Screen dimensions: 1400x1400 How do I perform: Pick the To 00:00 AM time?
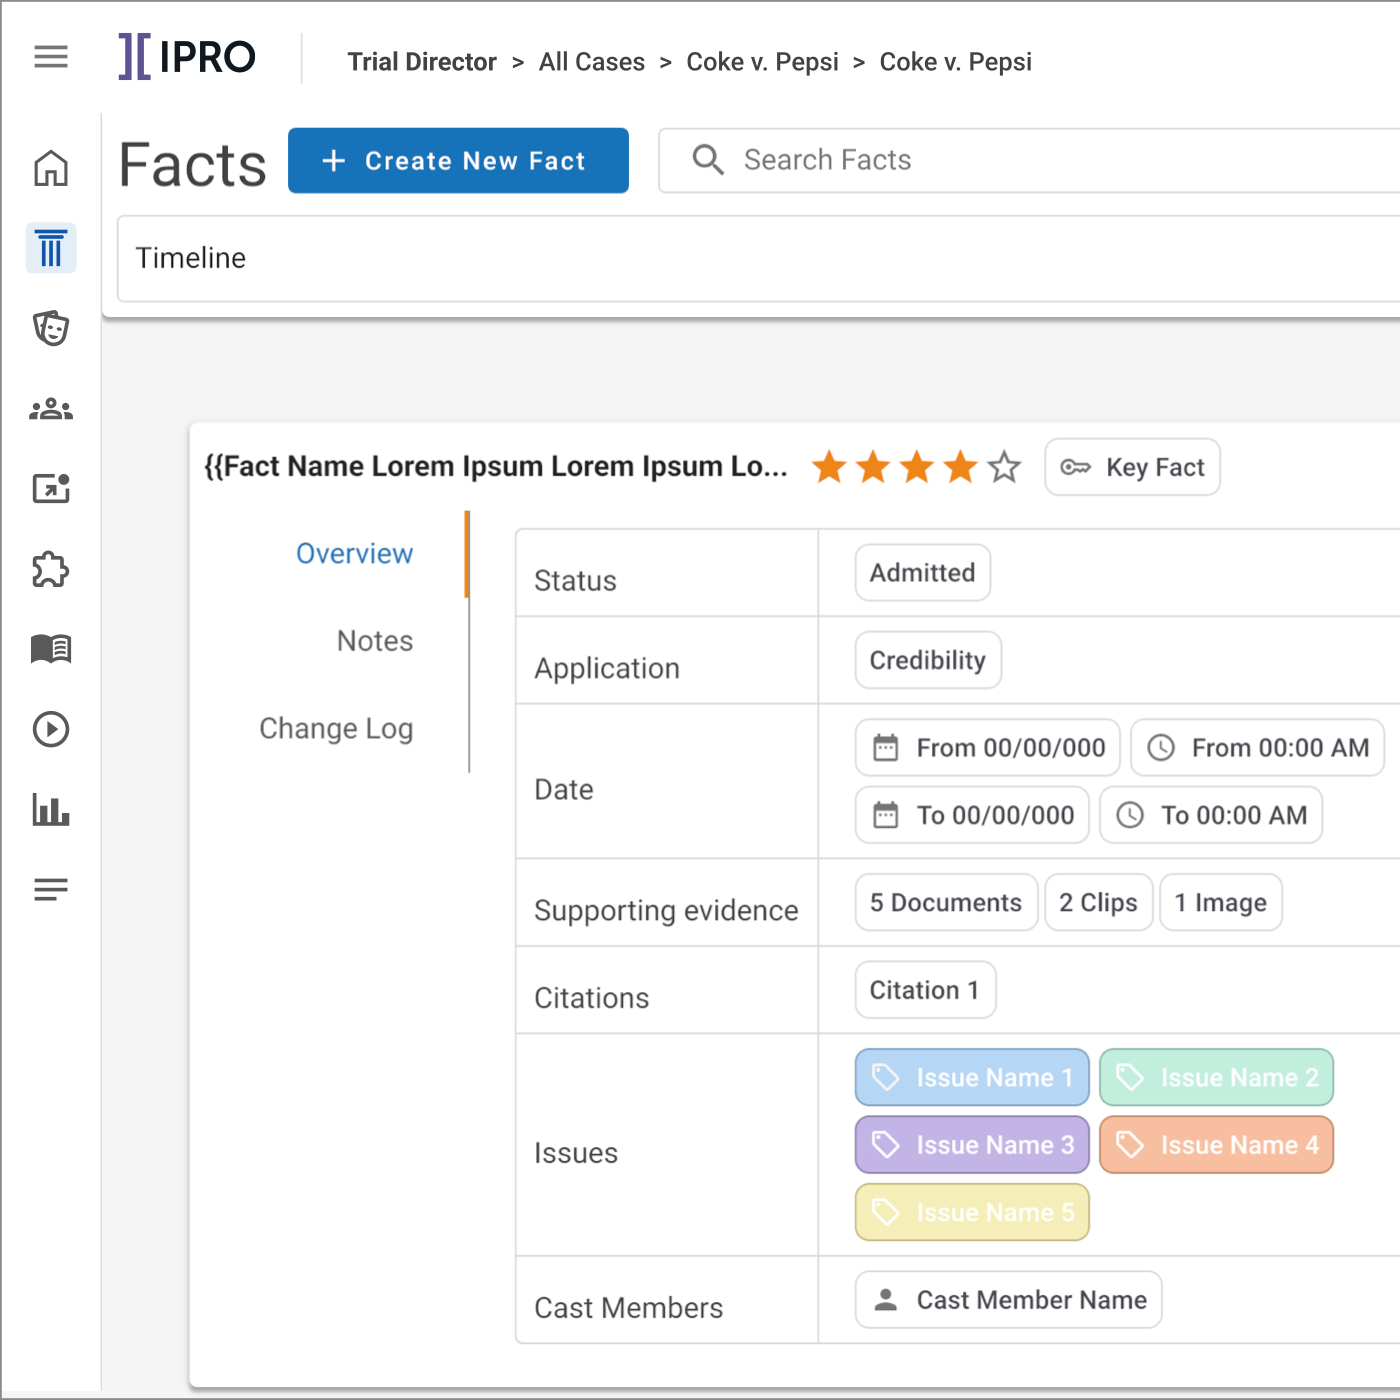pos(1211,815)
